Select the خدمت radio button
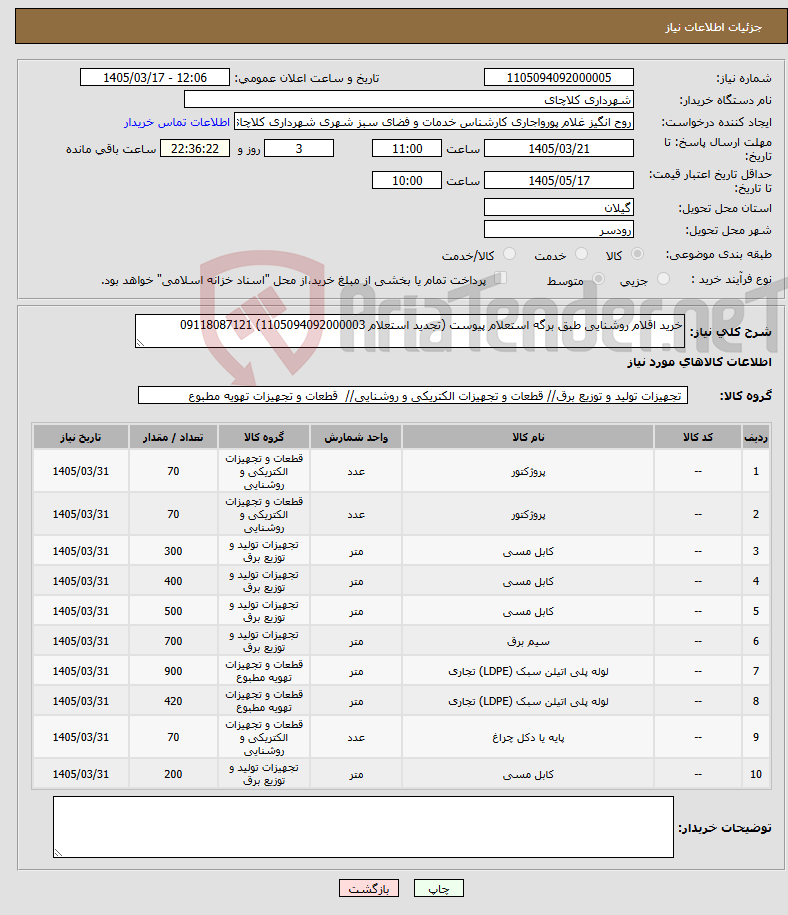This screenshot has width=788, height=915. (581, 254)
